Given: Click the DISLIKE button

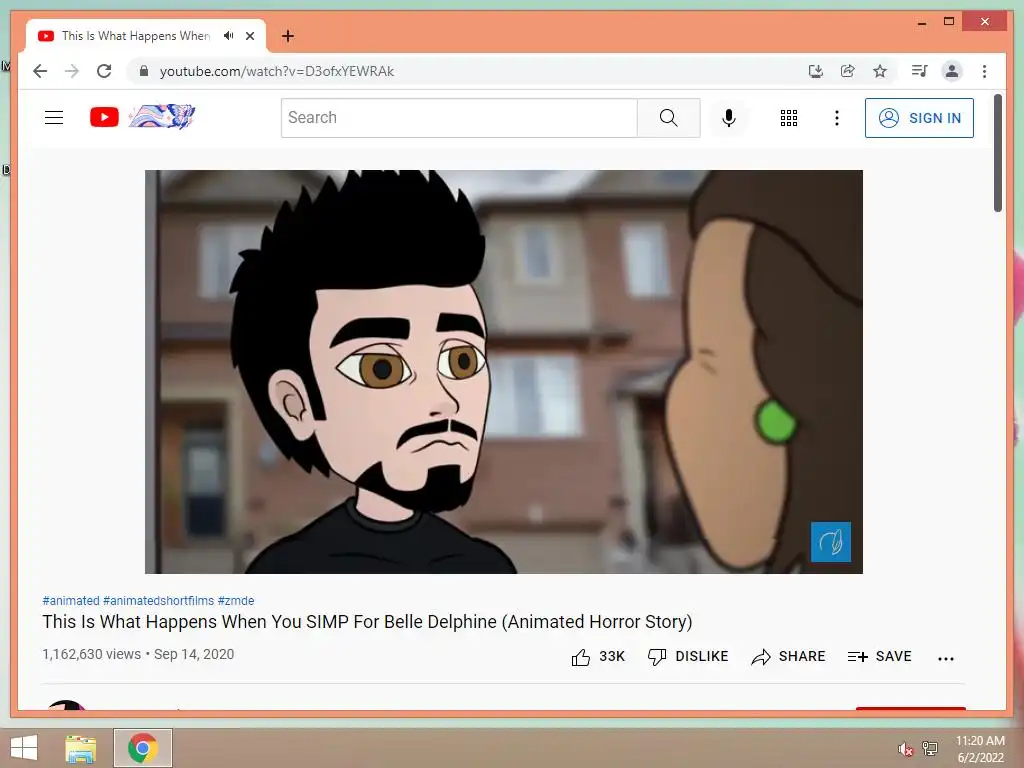Looking at the screenshot, I should [x=688, y=656].
